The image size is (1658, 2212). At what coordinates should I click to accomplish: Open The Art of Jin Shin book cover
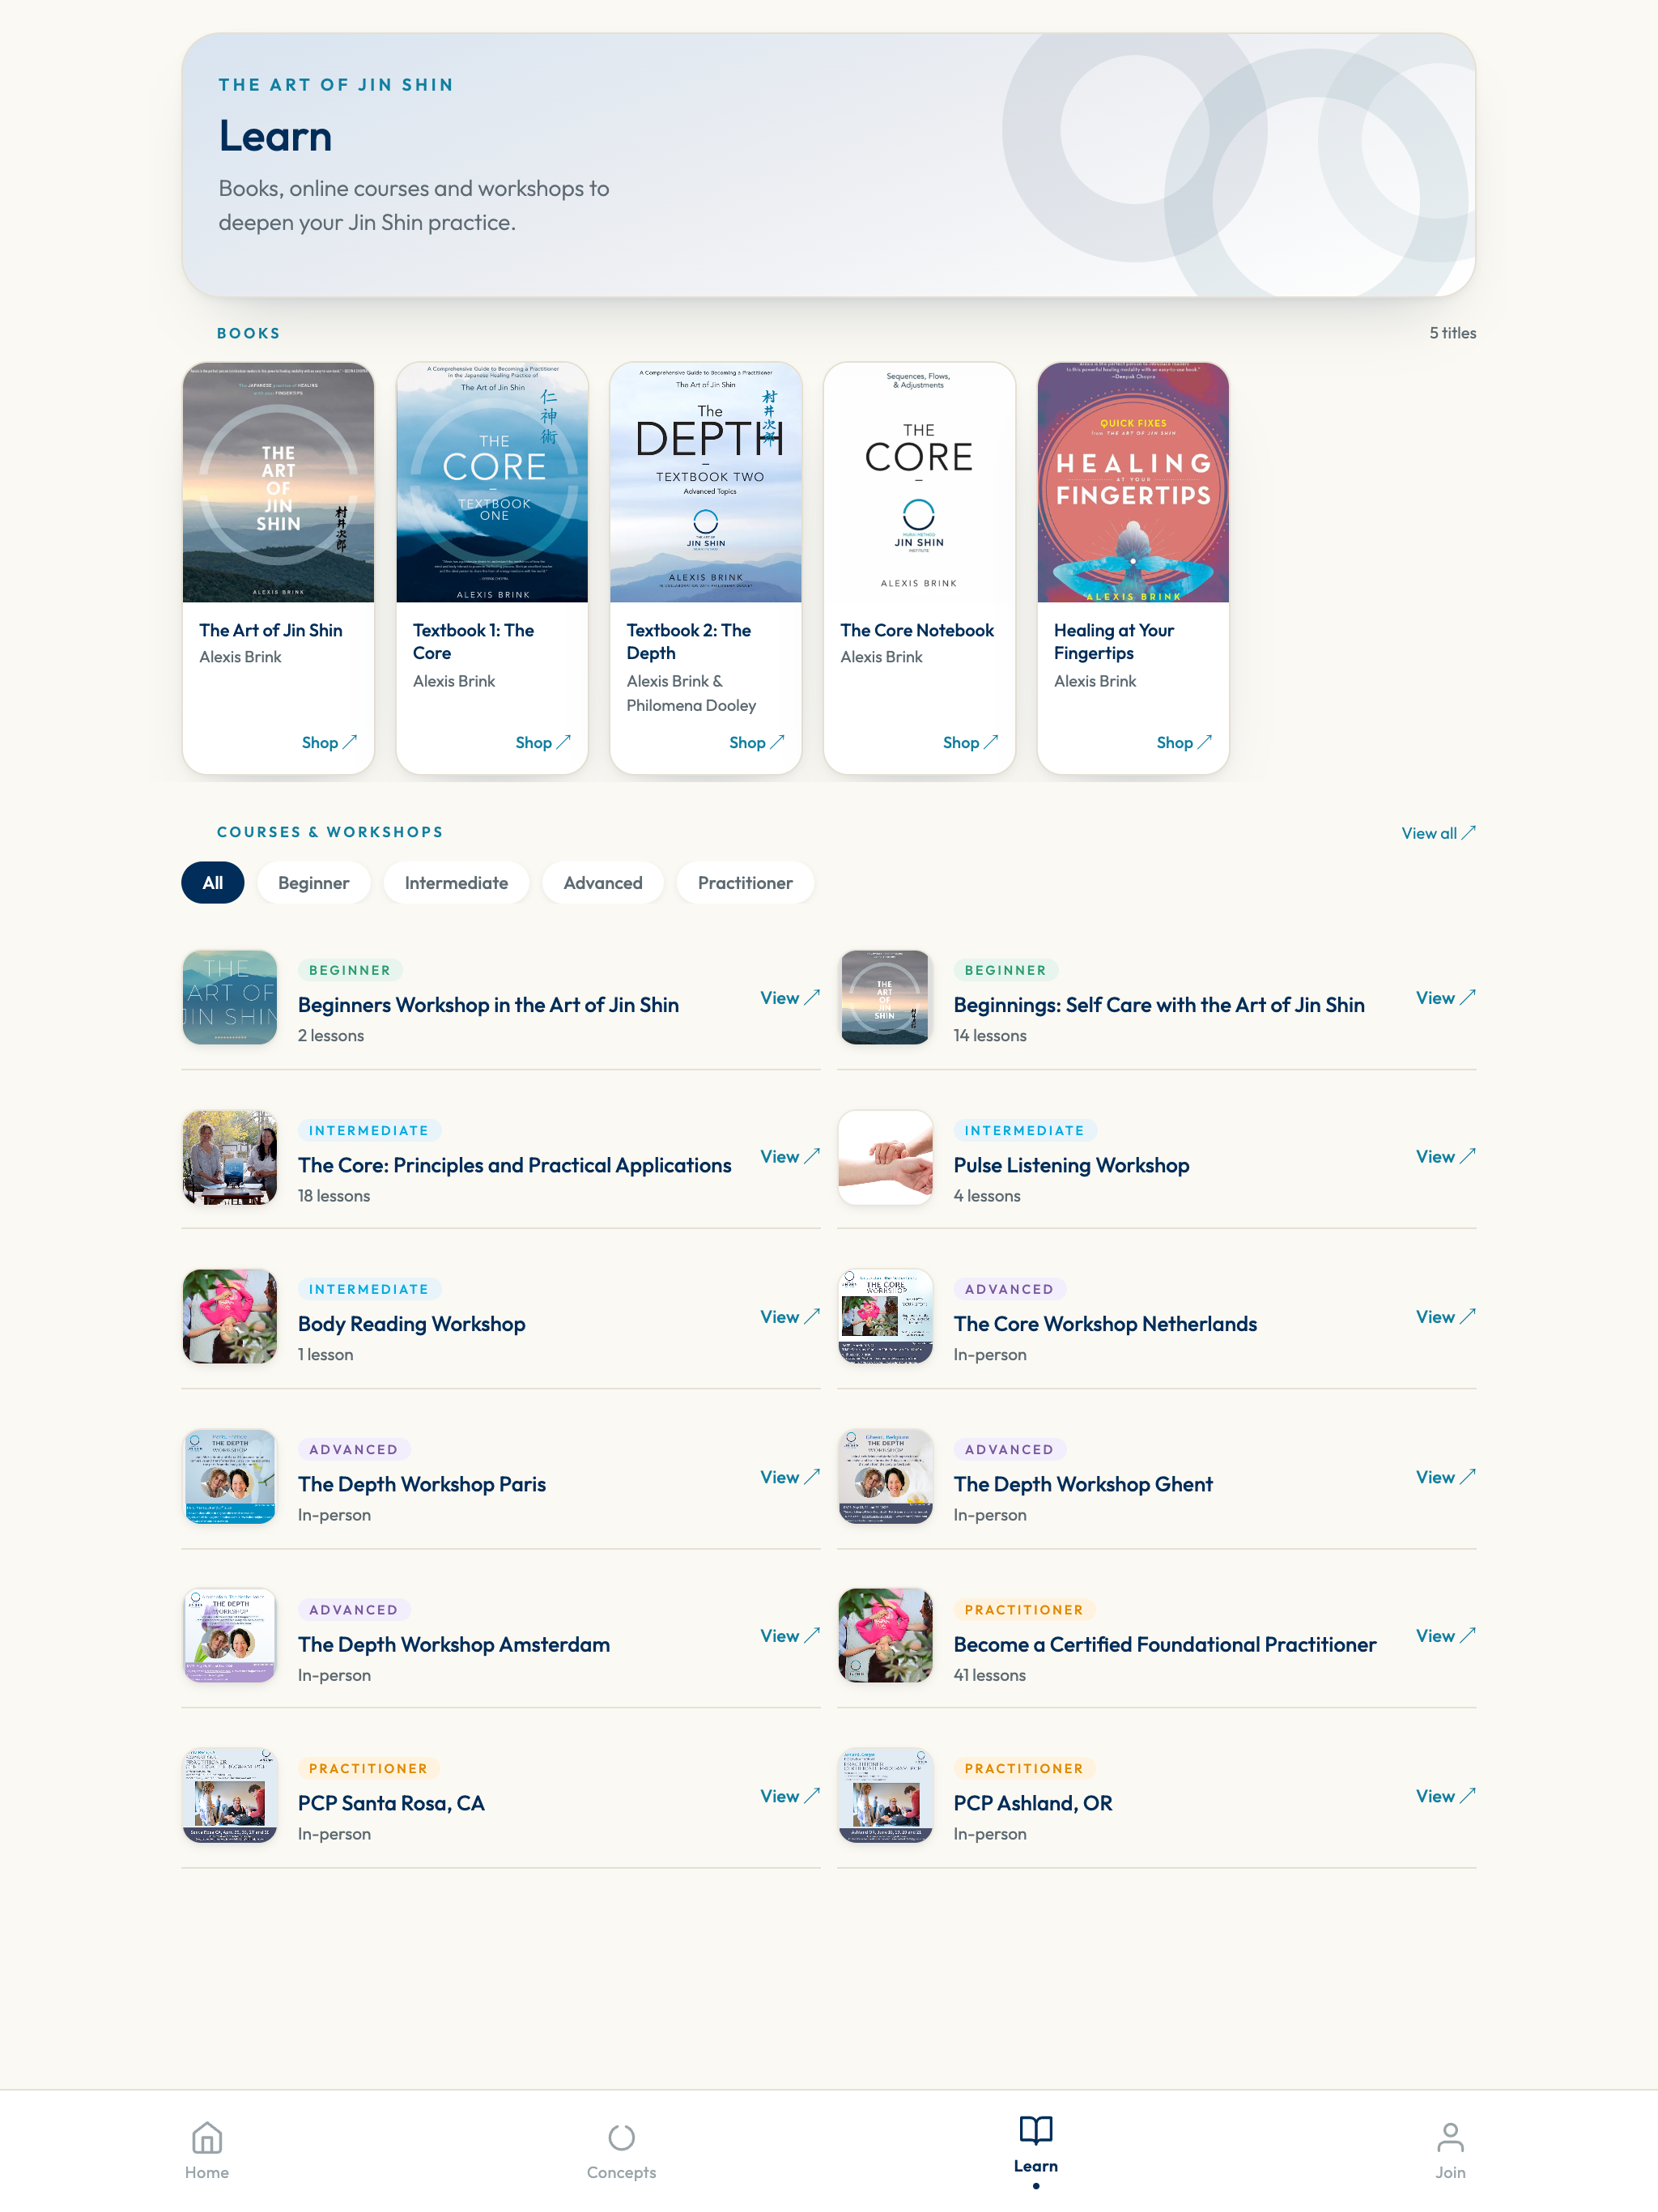tap(278, 482)
